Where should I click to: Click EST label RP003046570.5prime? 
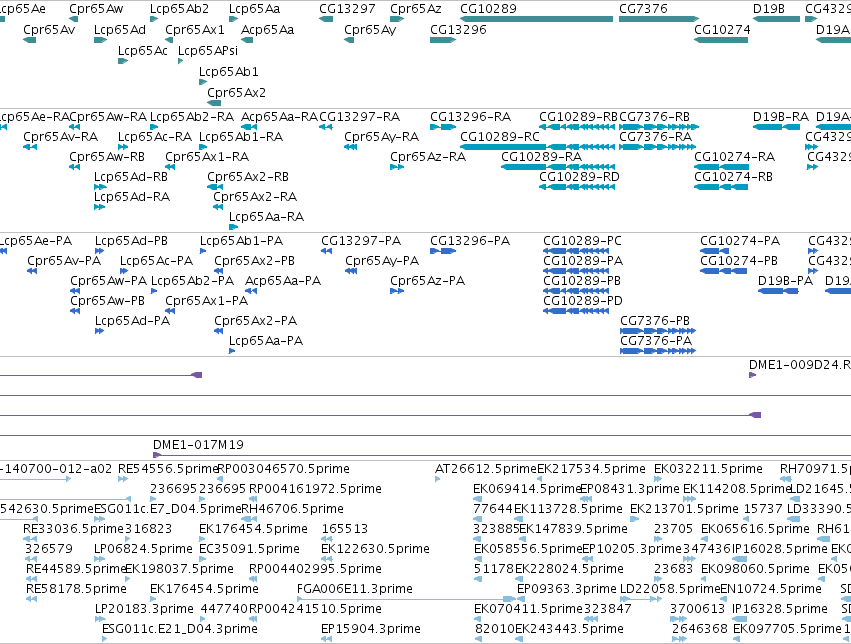[283, 469]
